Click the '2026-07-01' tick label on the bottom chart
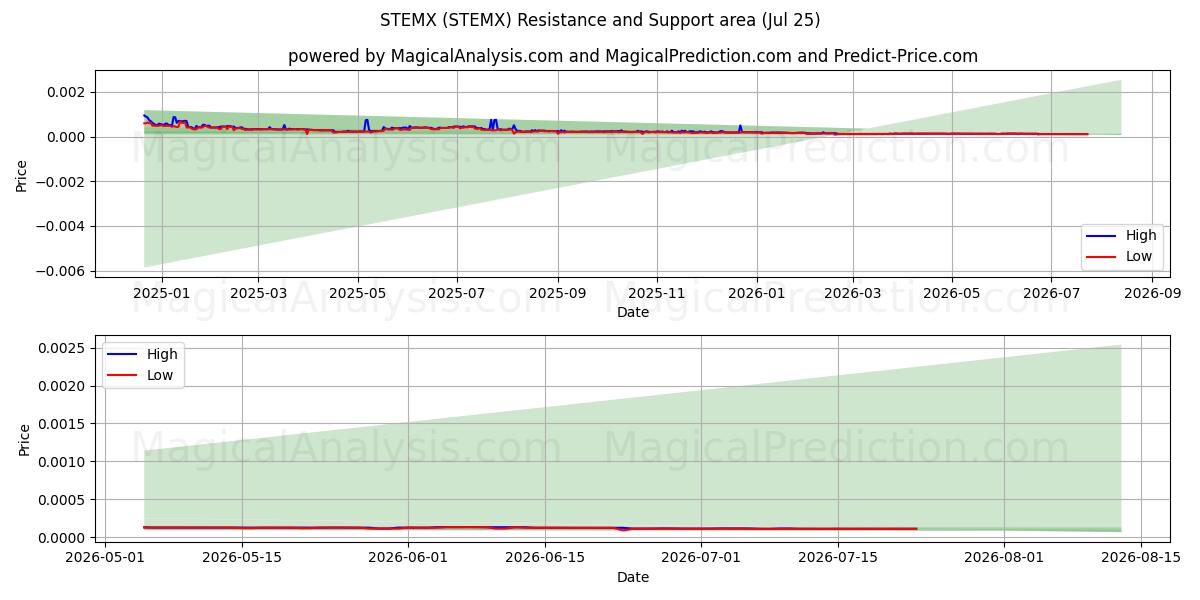 (x=701, y=560)
